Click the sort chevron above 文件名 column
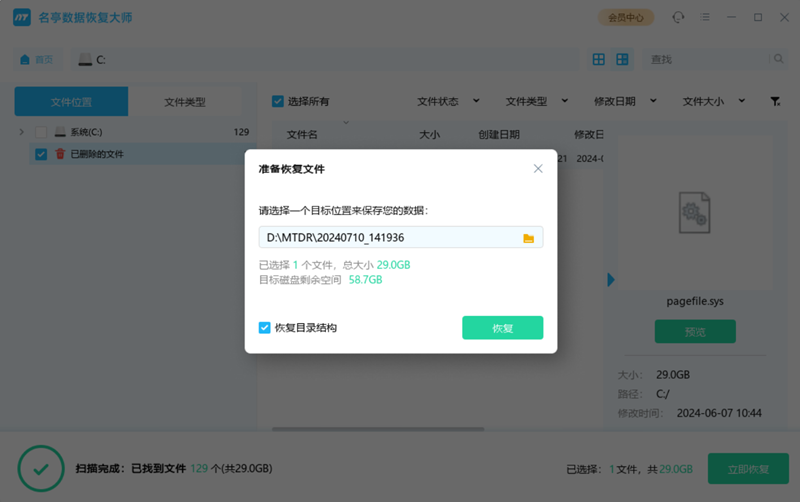This screenshot has width=800, height=502. tap(346, 122)
